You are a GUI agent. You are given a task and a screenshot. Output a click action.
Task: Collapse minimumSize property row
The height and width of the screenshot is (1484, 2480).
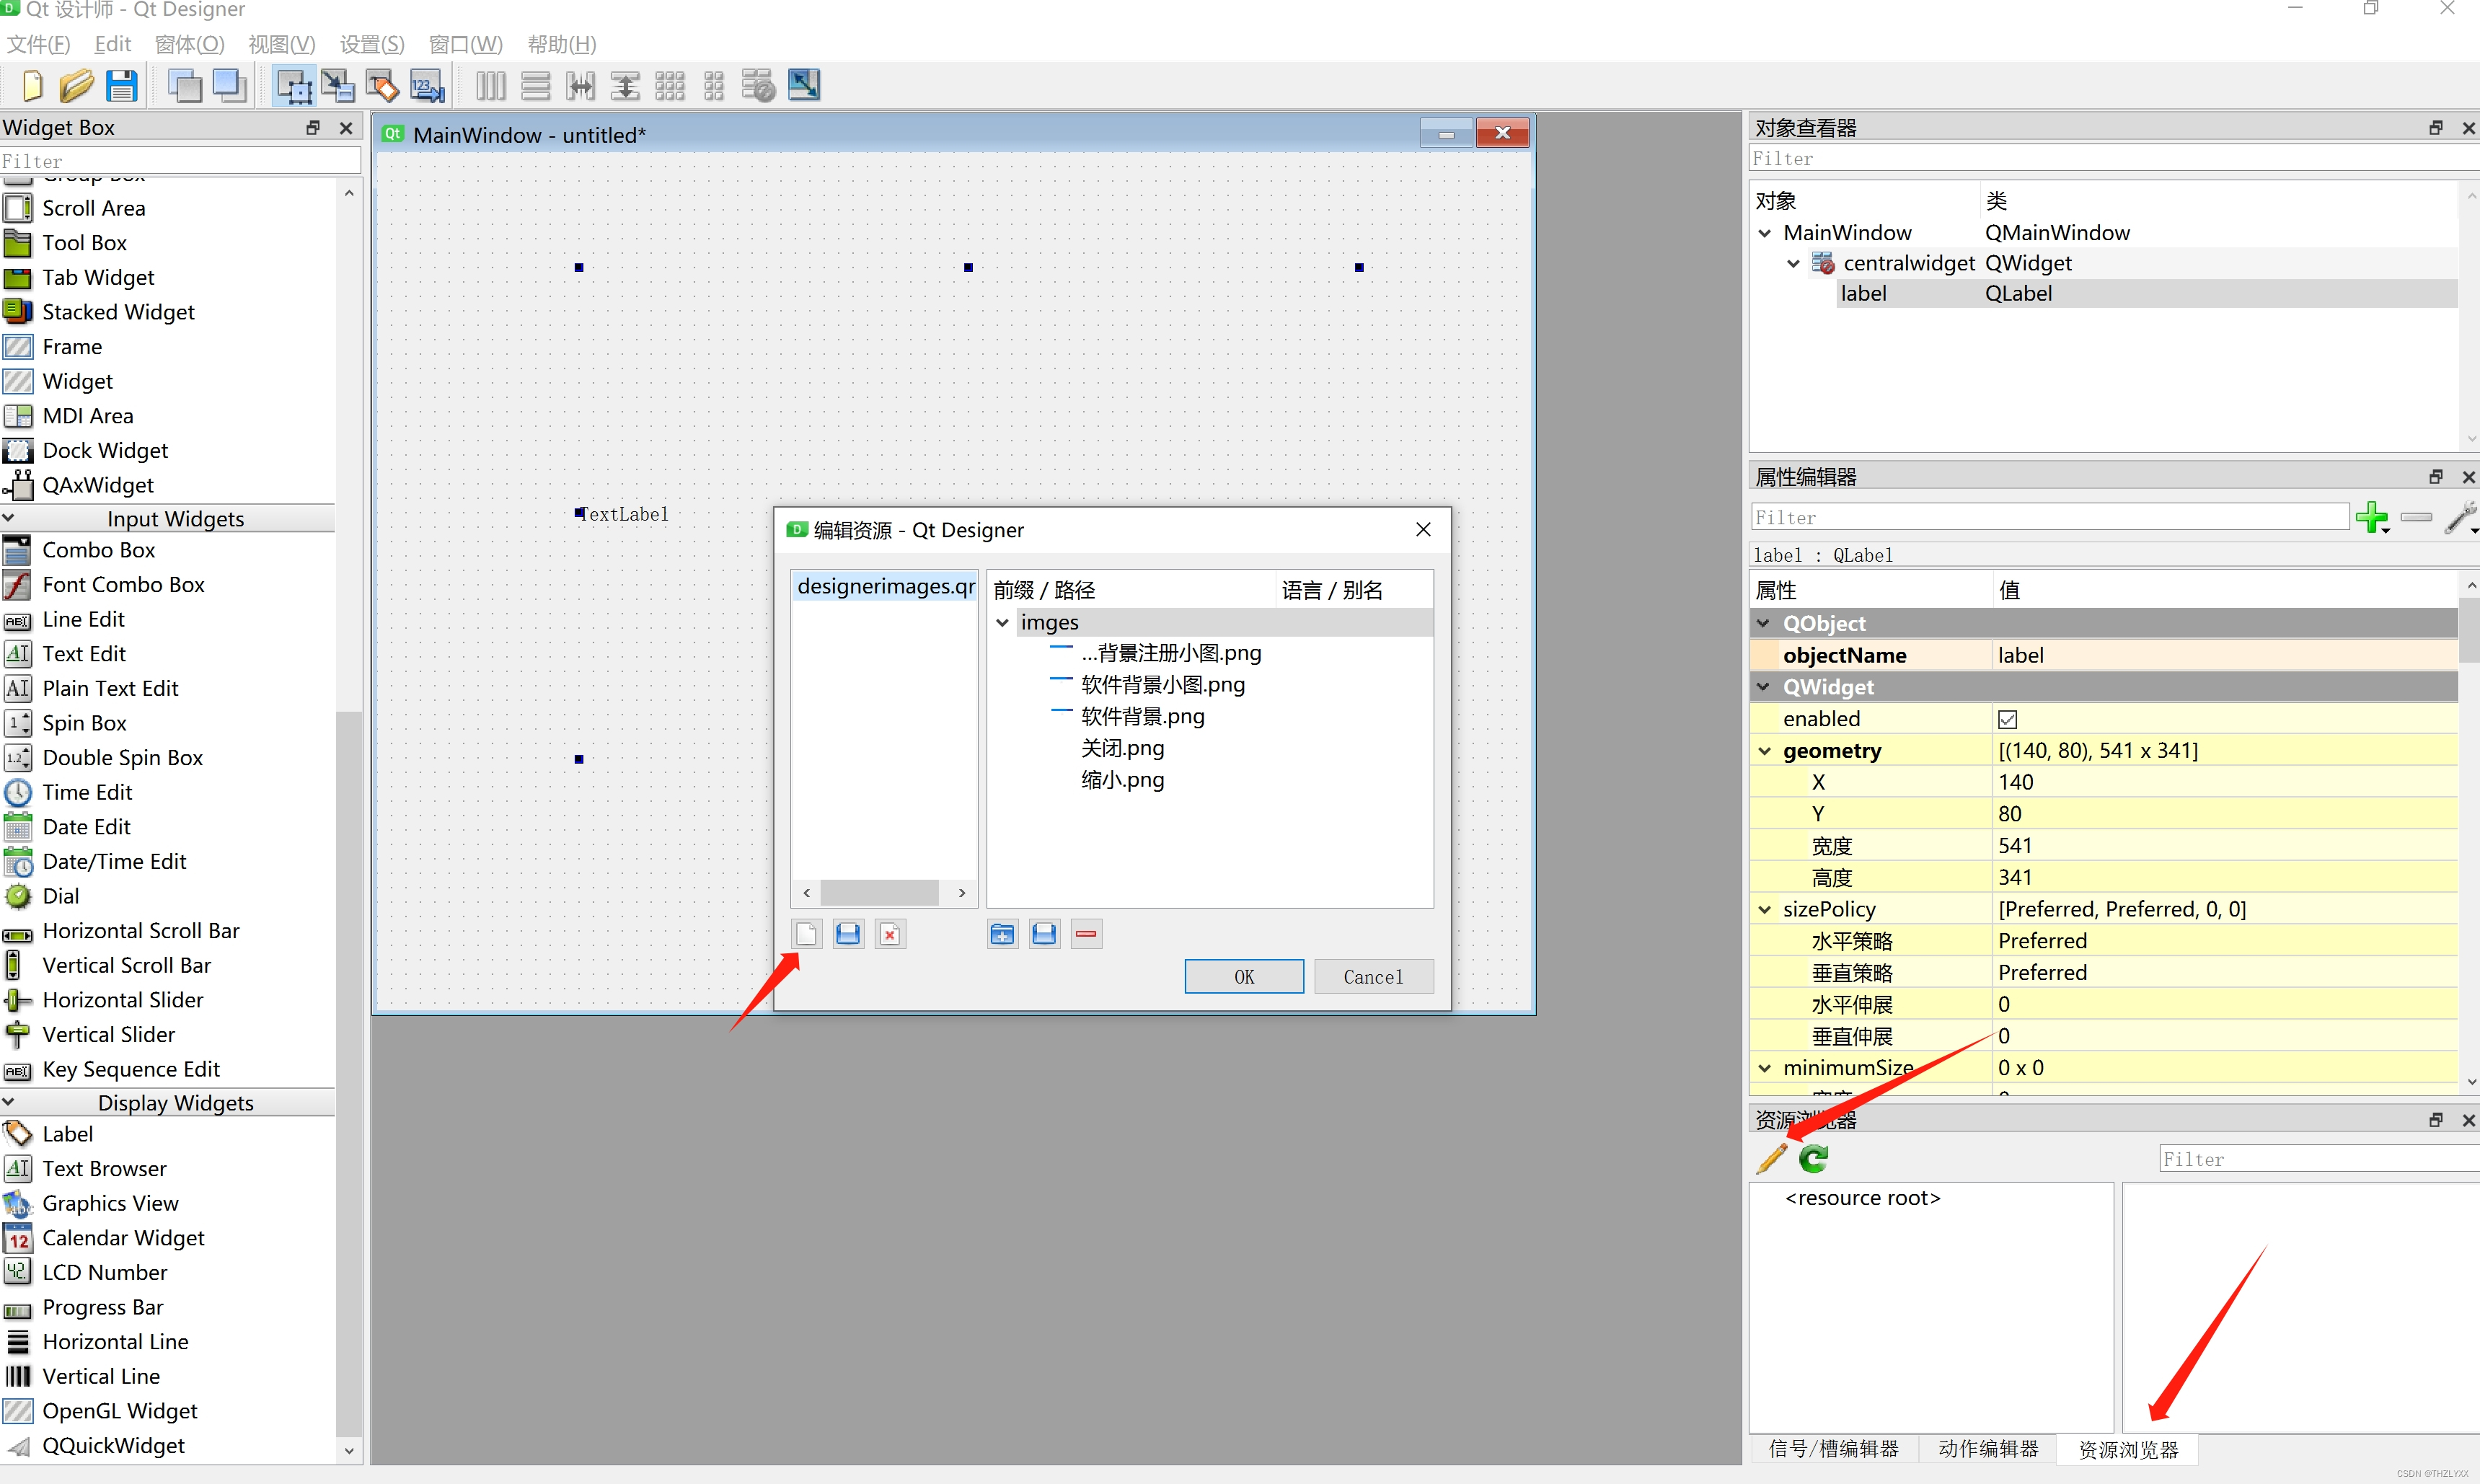tap(1765, 1068)
